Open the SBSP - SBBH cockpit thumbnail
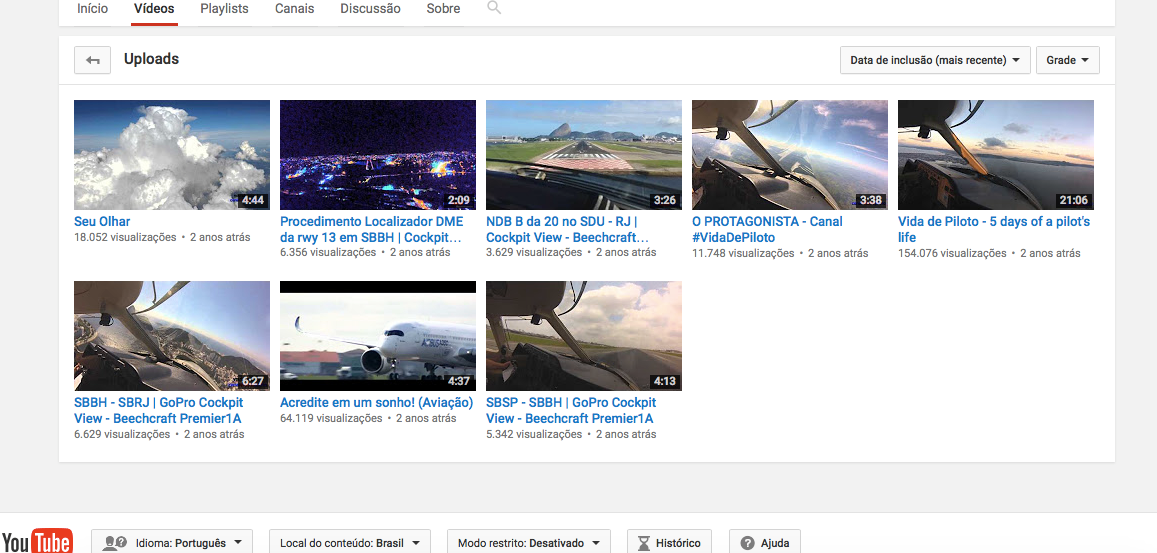 coord(584,336)
